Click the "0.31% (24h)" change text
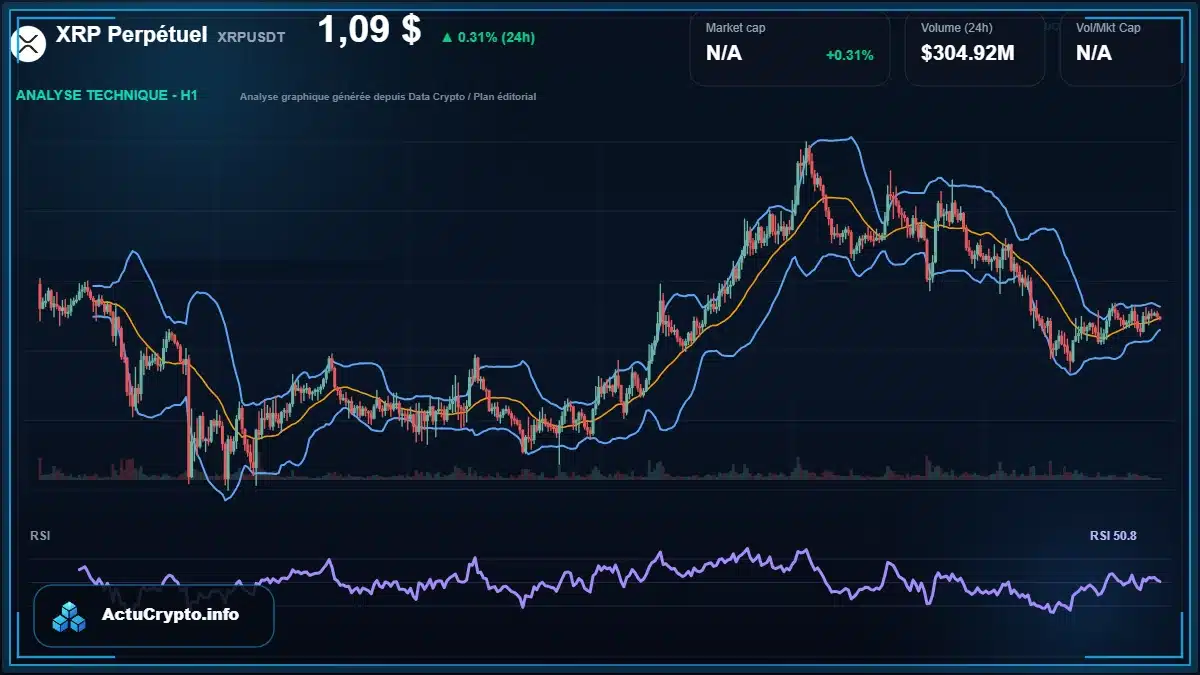 click(x=495, y=38)
